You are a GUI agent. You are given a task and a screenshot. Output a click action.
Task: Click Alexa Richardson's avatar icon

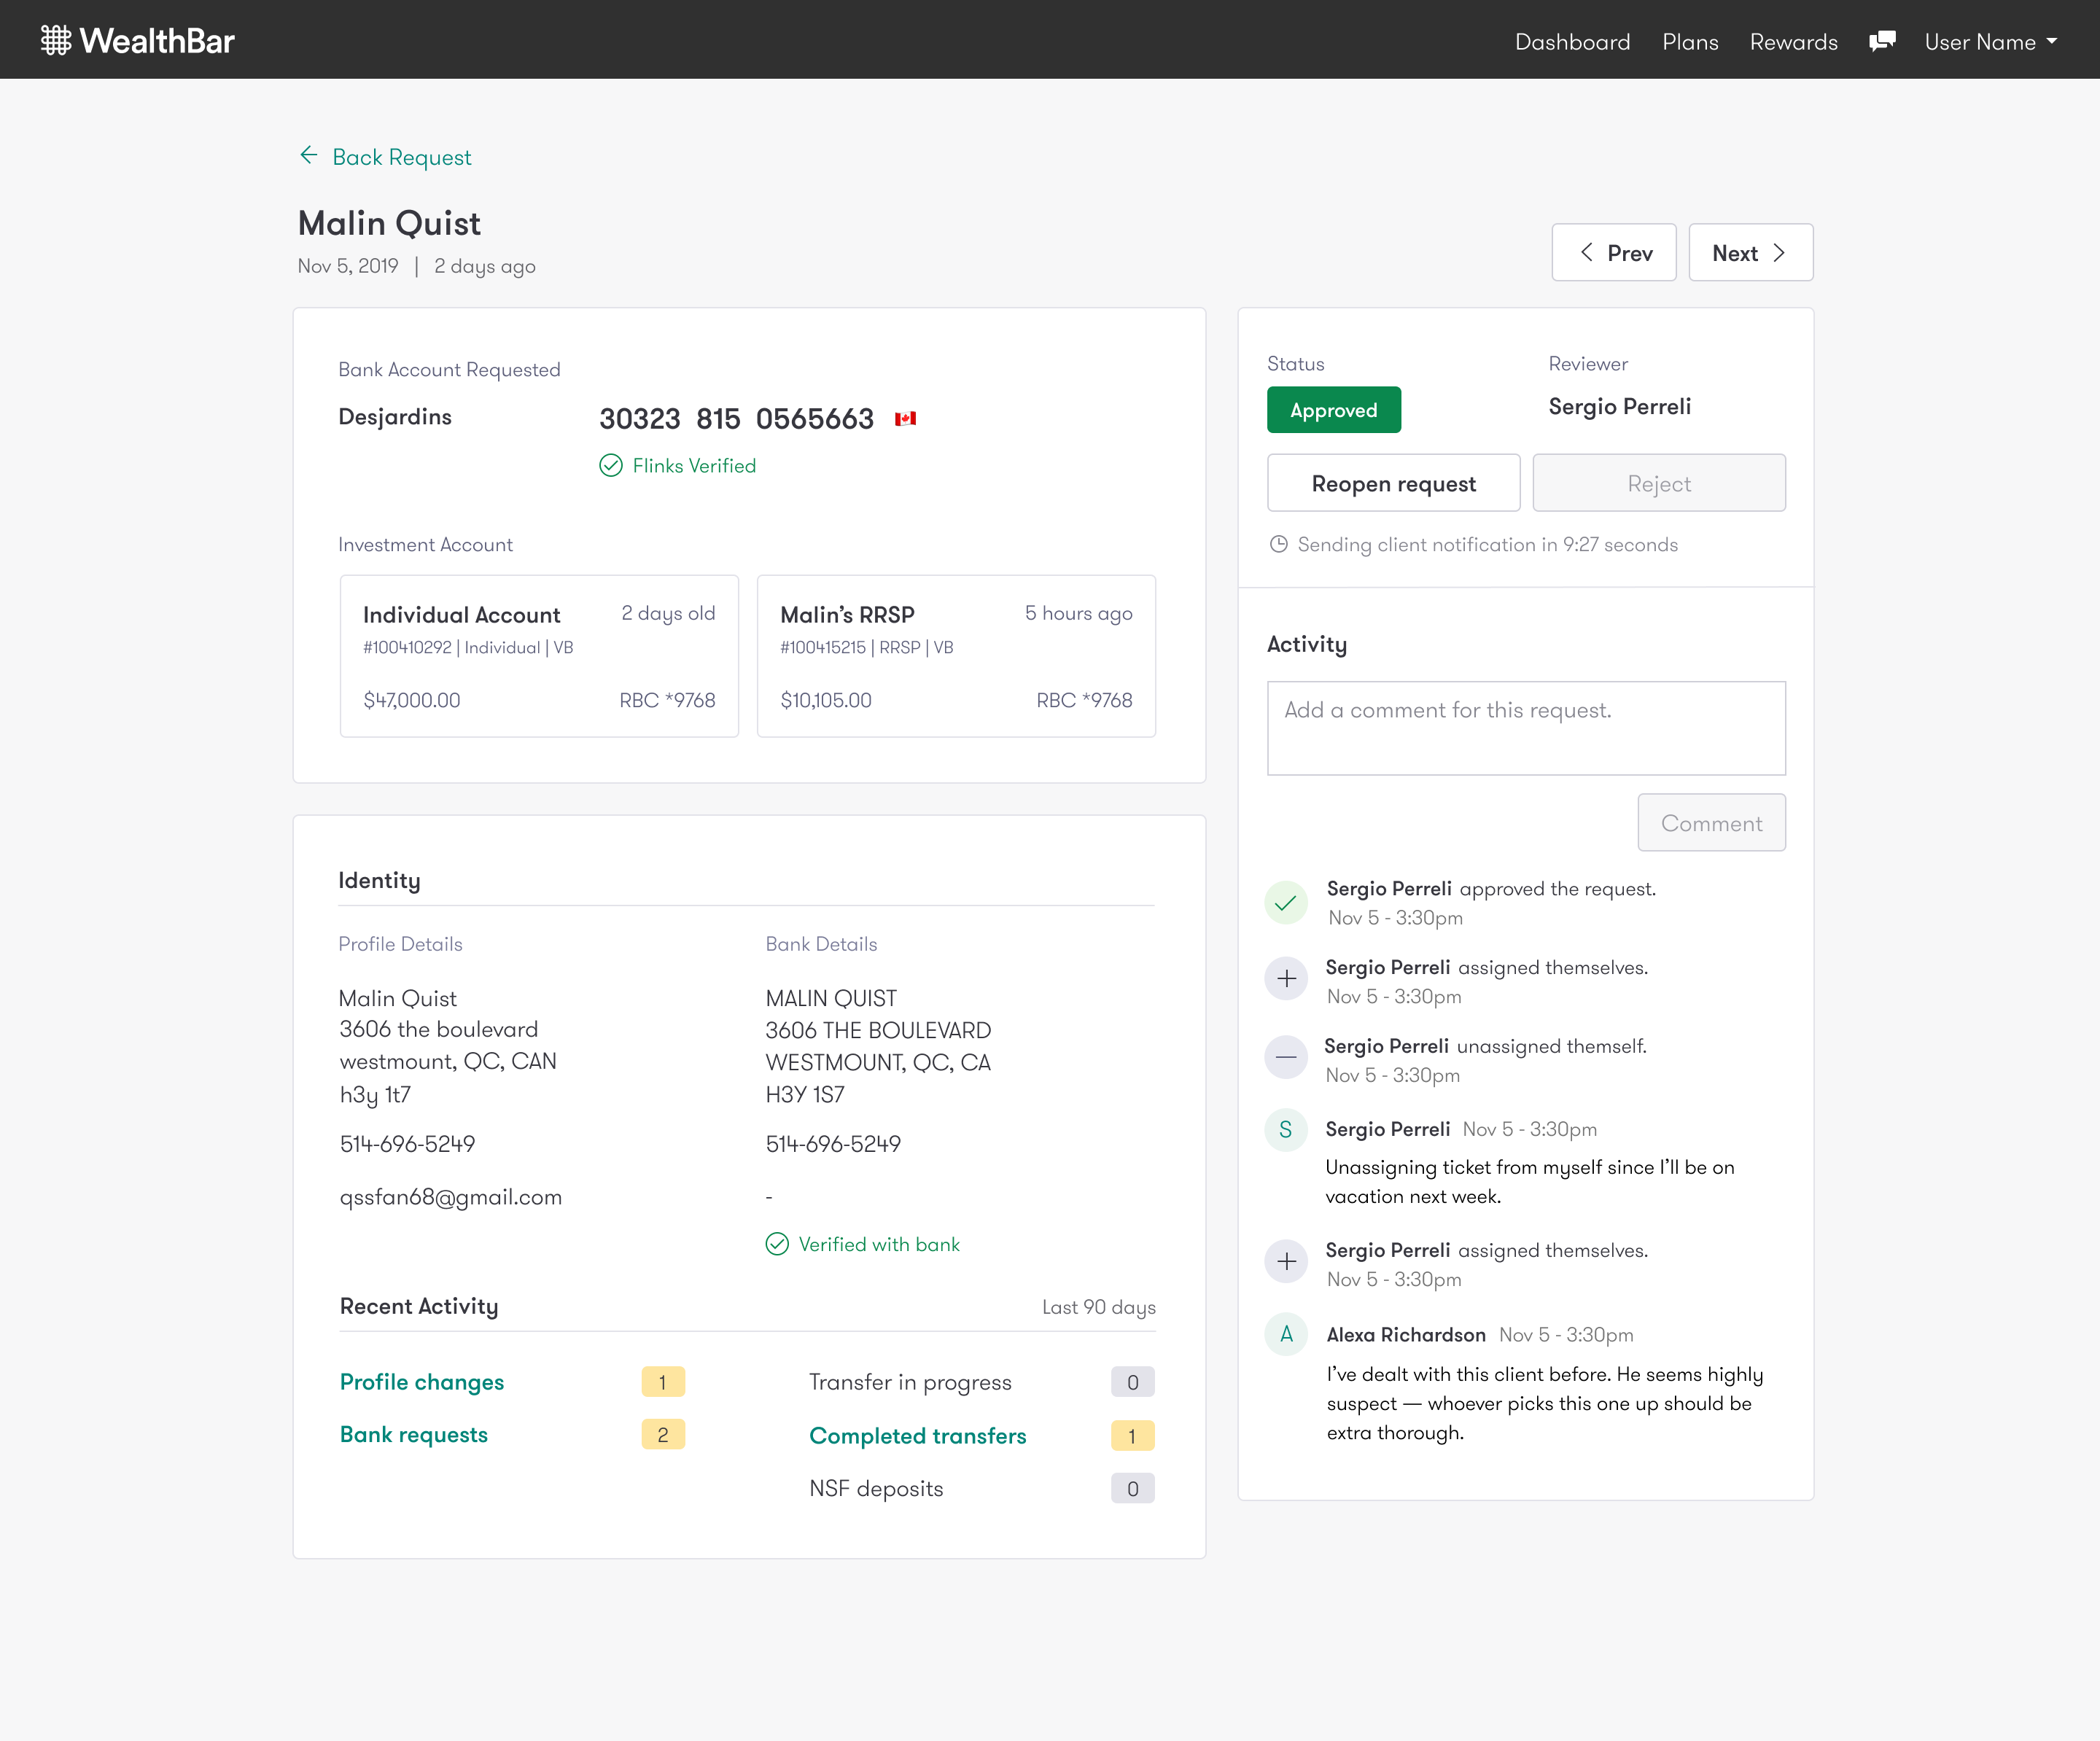tap(1286, 1334)
